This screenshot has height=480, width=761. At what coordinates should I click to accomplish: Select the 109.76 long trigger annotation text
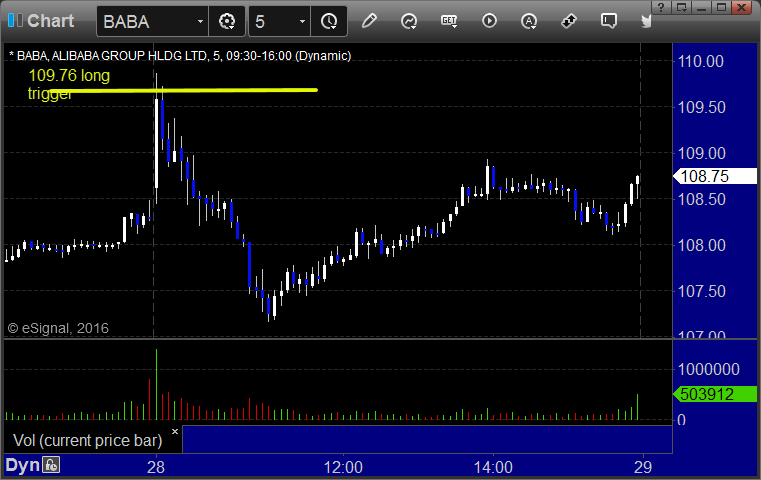pyautogui.click(x=69, y=83)
